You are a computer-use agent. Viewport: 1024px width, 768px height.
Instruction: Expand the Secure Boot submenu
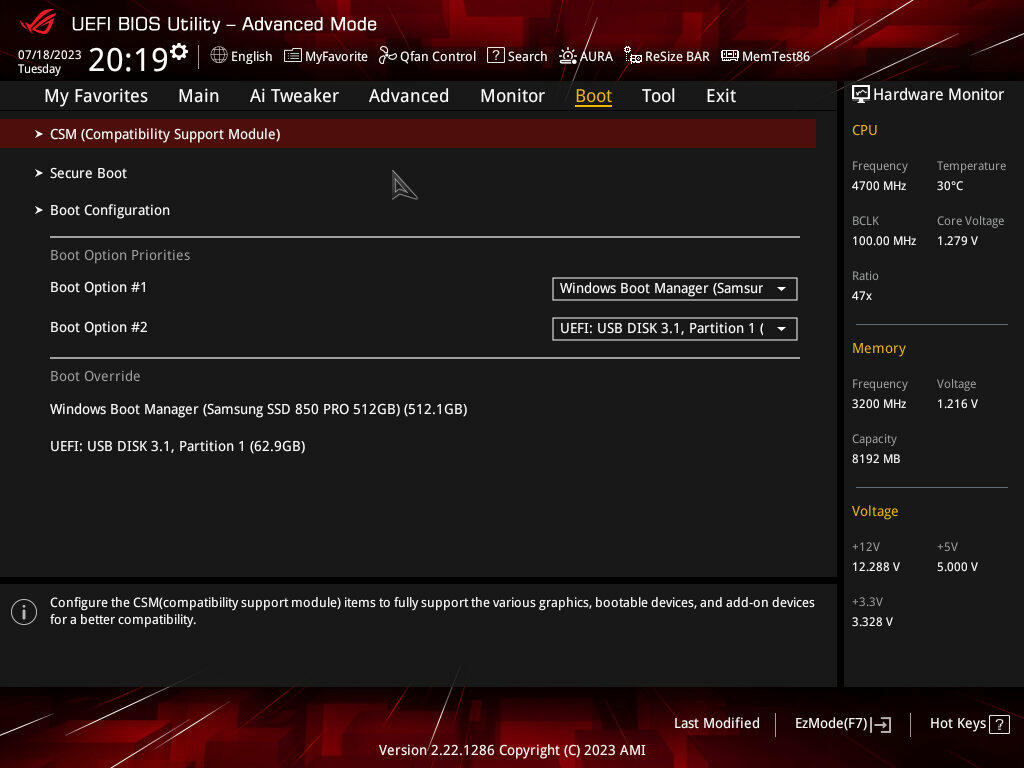tap(88, 173)
